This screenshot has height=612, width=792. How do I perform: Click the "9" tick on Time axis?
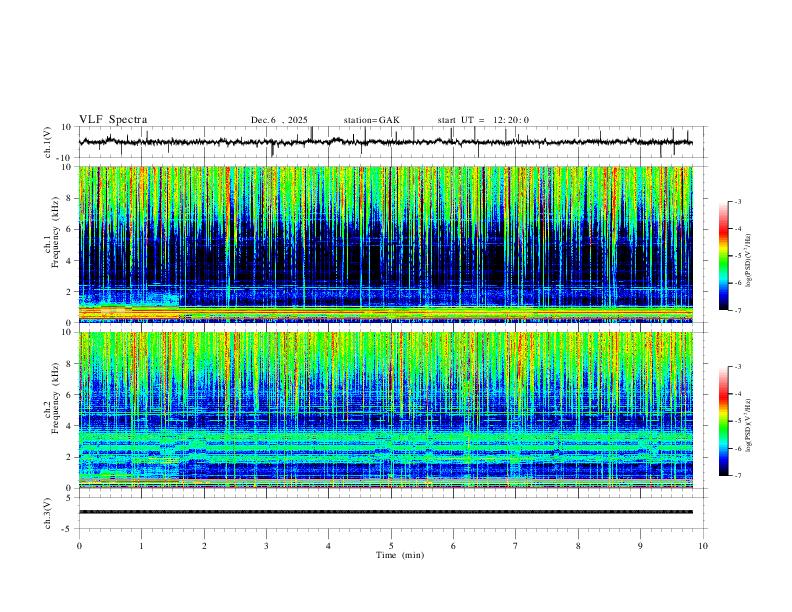[640, 546]
